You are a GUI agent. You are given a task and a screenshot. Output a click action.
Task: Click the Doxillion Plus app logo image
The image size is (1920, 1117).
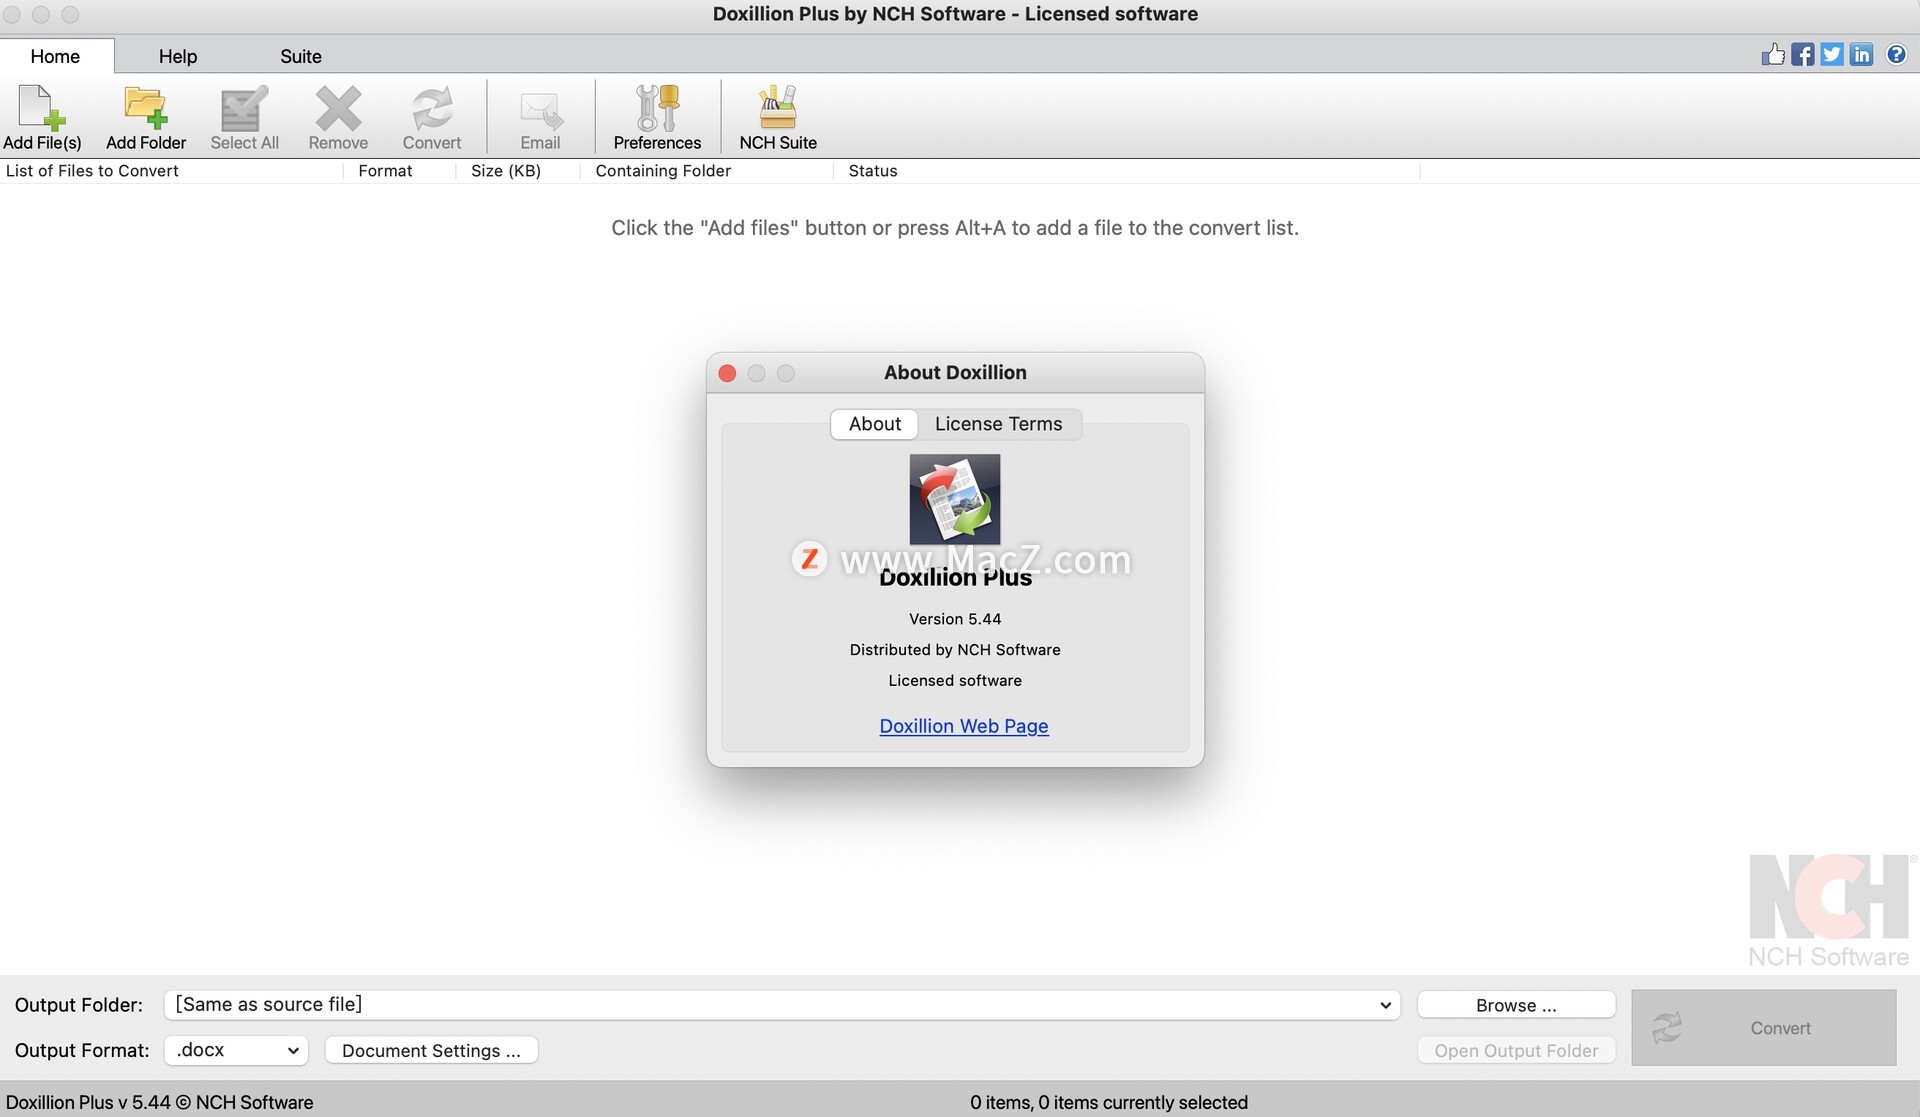click(955, 499)
